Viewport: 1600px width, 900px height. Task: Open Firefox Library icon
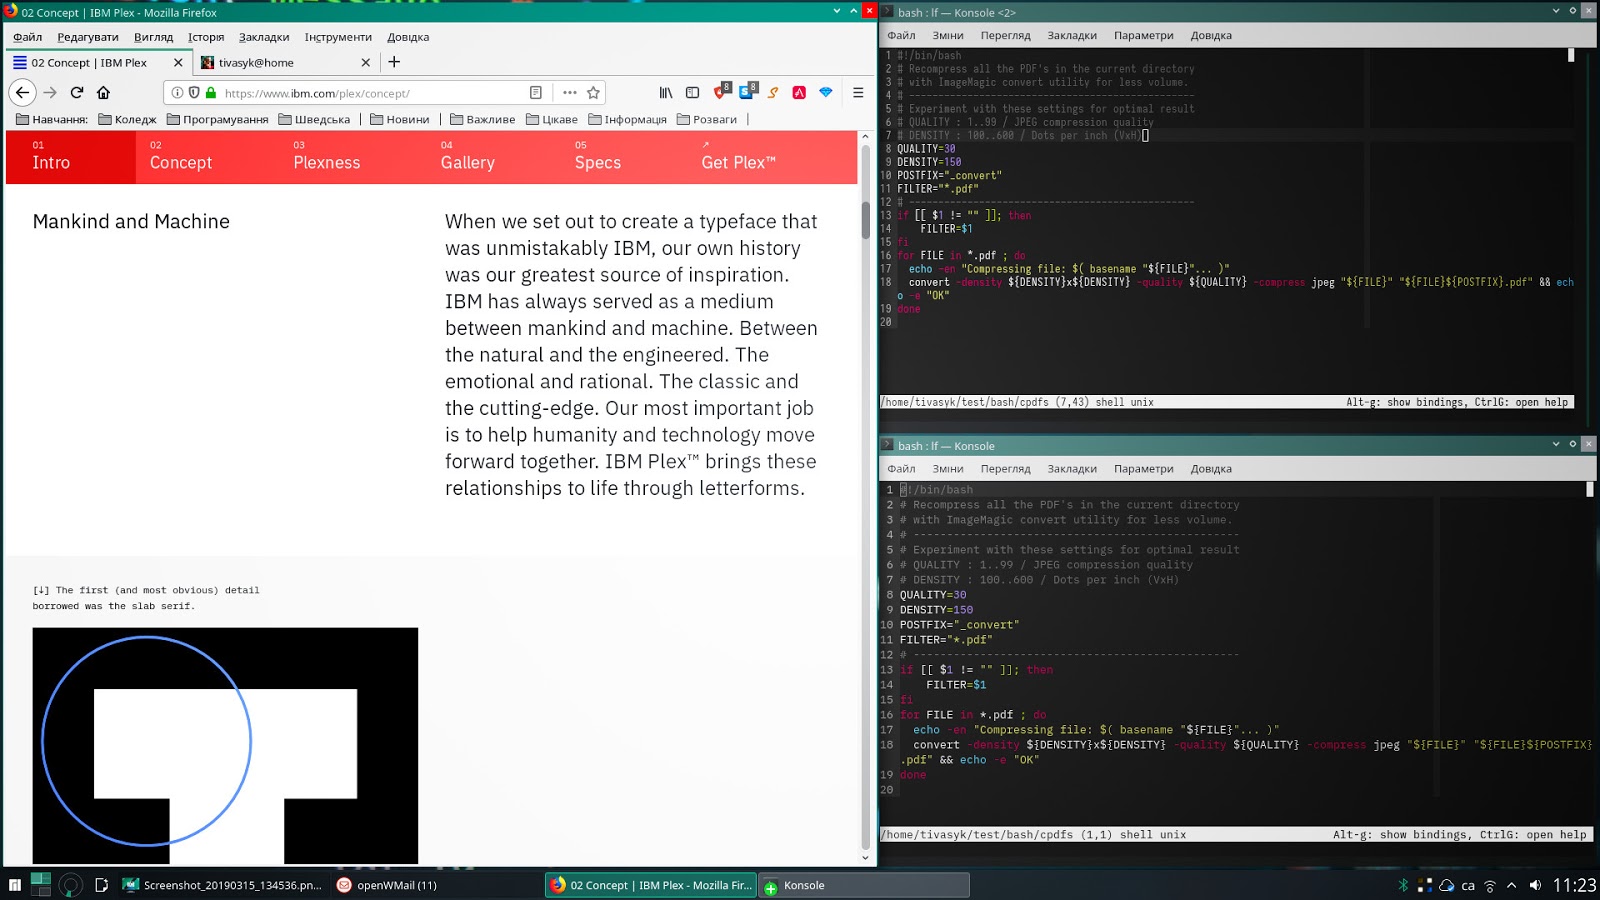coord(666,93)
